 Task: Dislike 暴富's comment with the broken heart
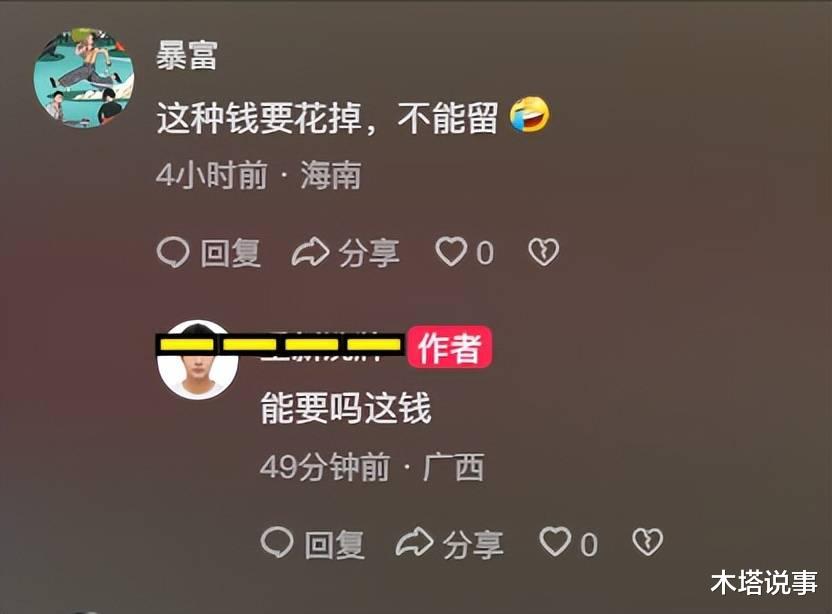[544, 252]
